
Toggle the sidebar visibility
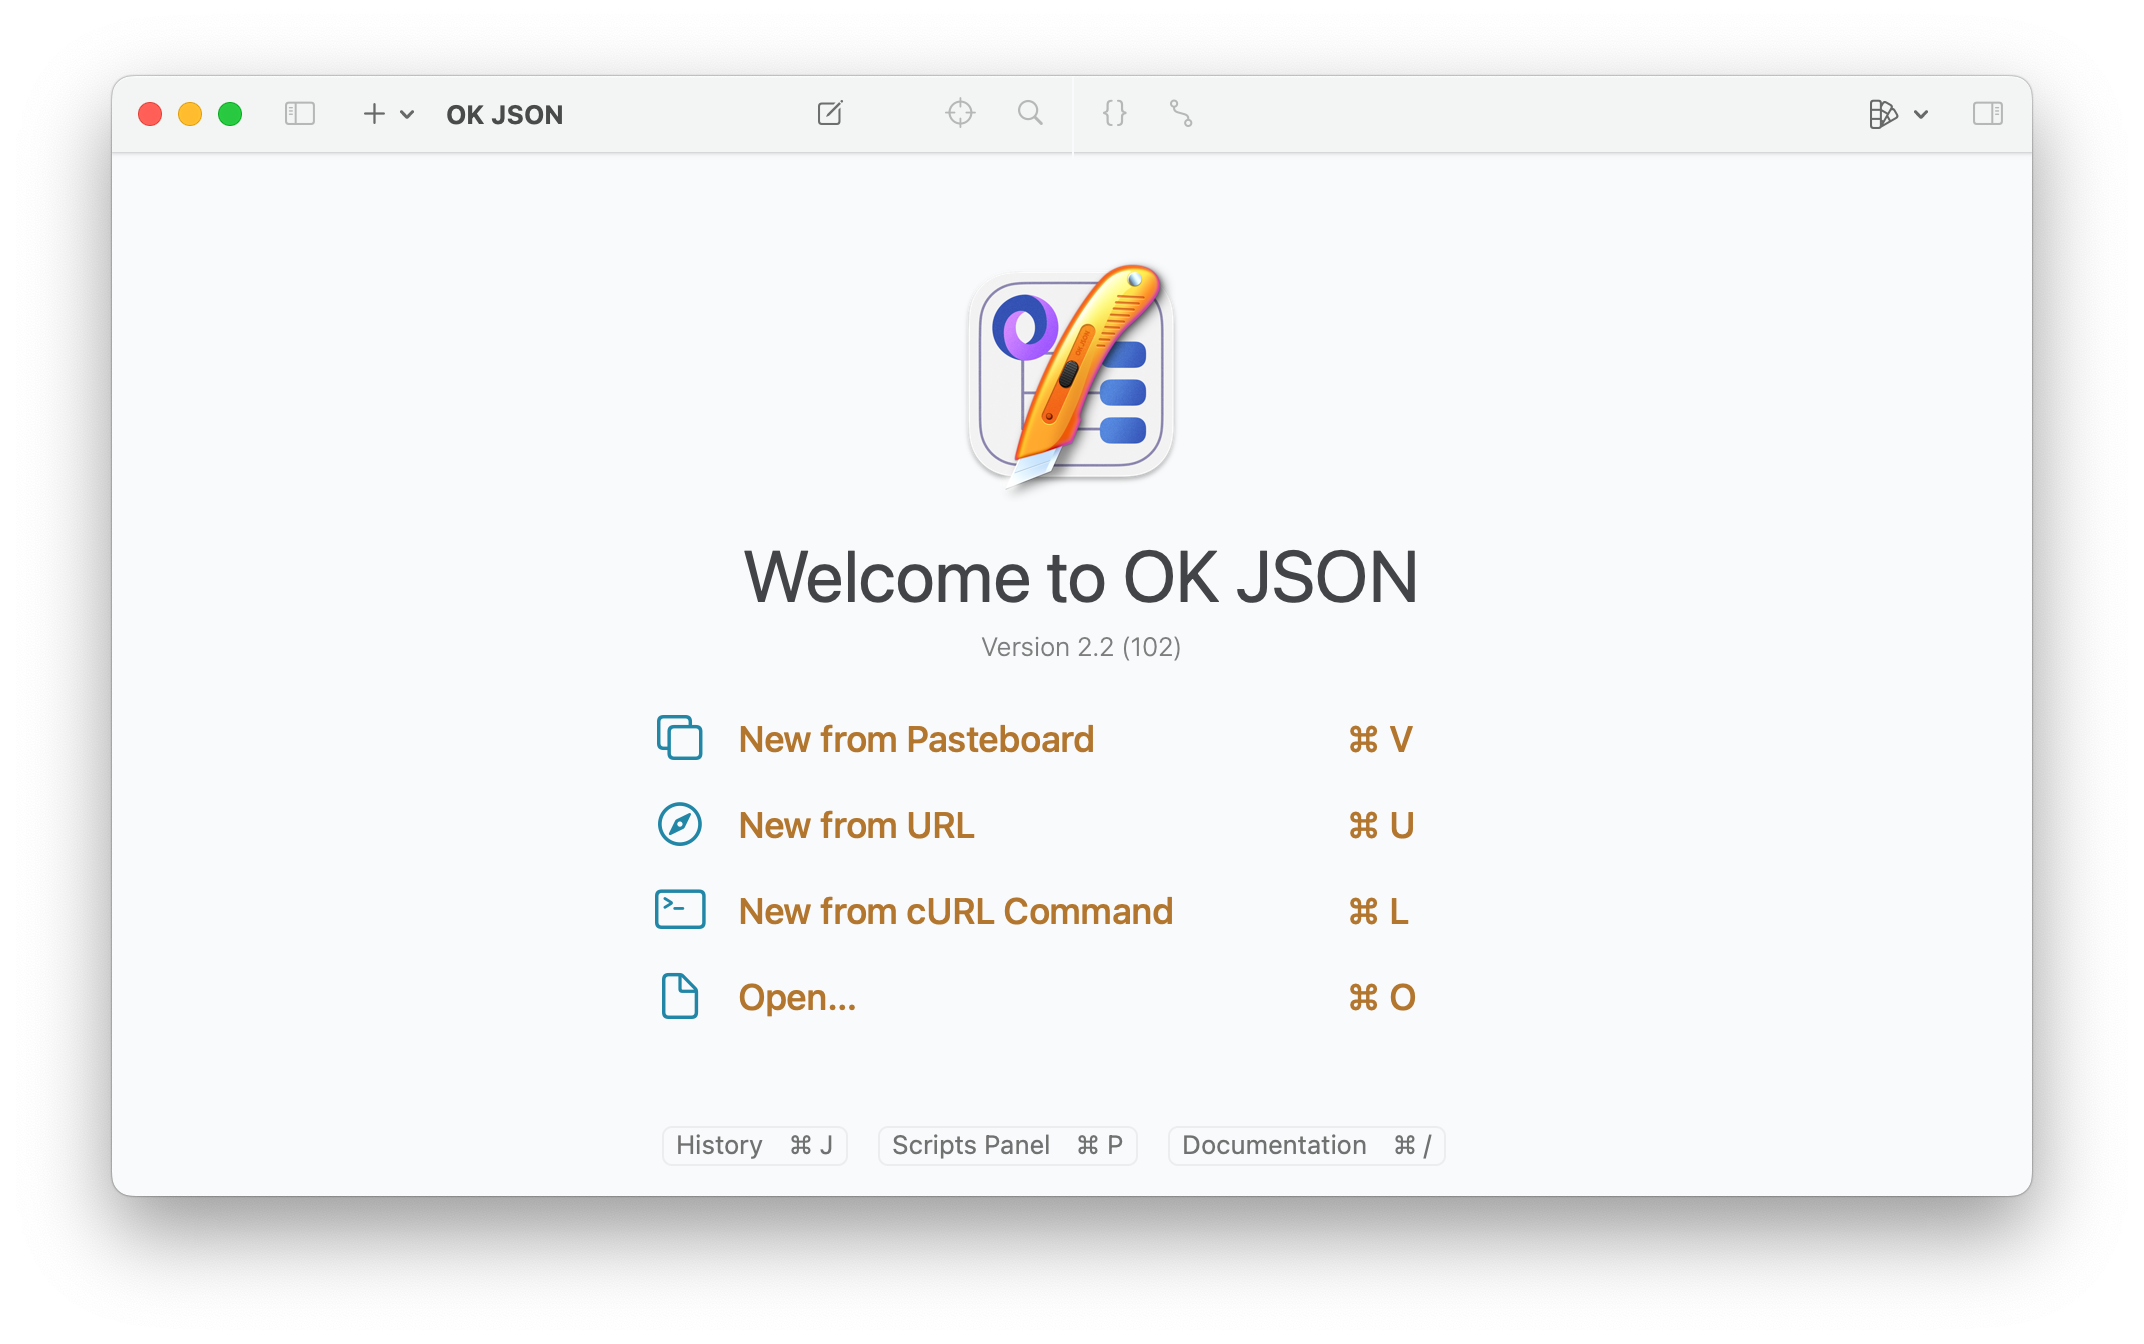pos(299,114)
